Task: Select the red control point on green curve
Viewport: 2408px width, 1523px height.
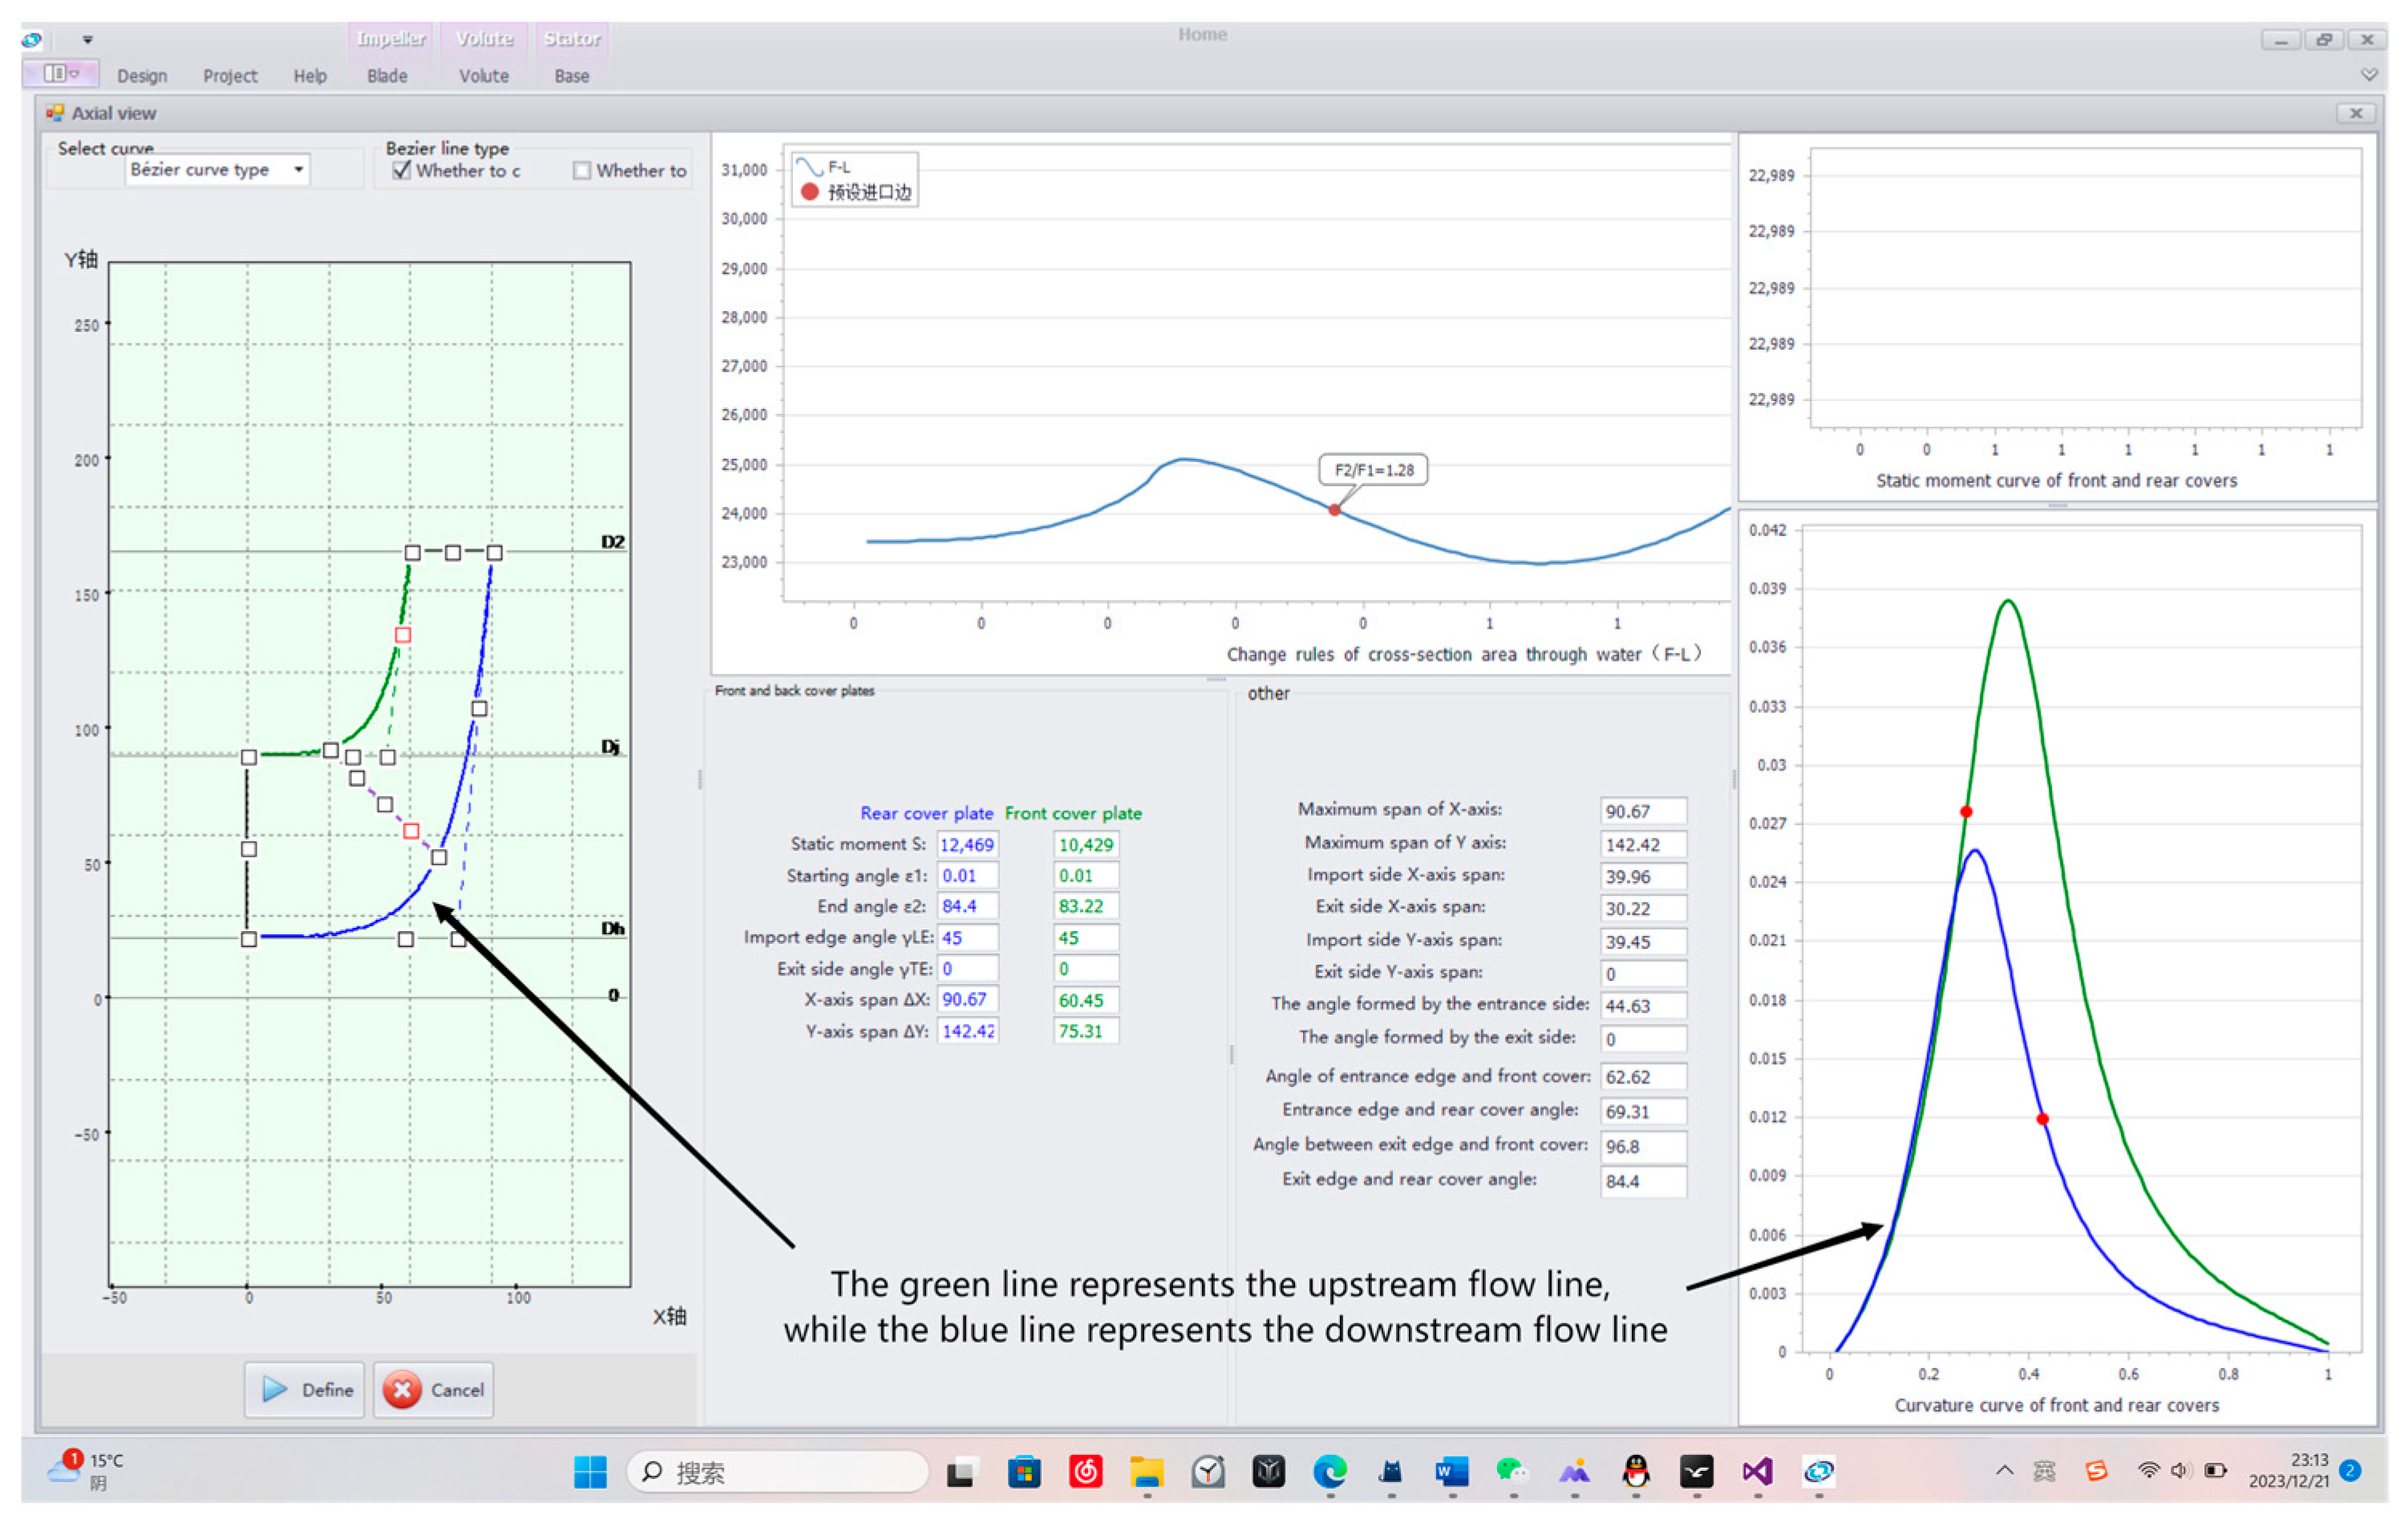Action: [403, 635]
